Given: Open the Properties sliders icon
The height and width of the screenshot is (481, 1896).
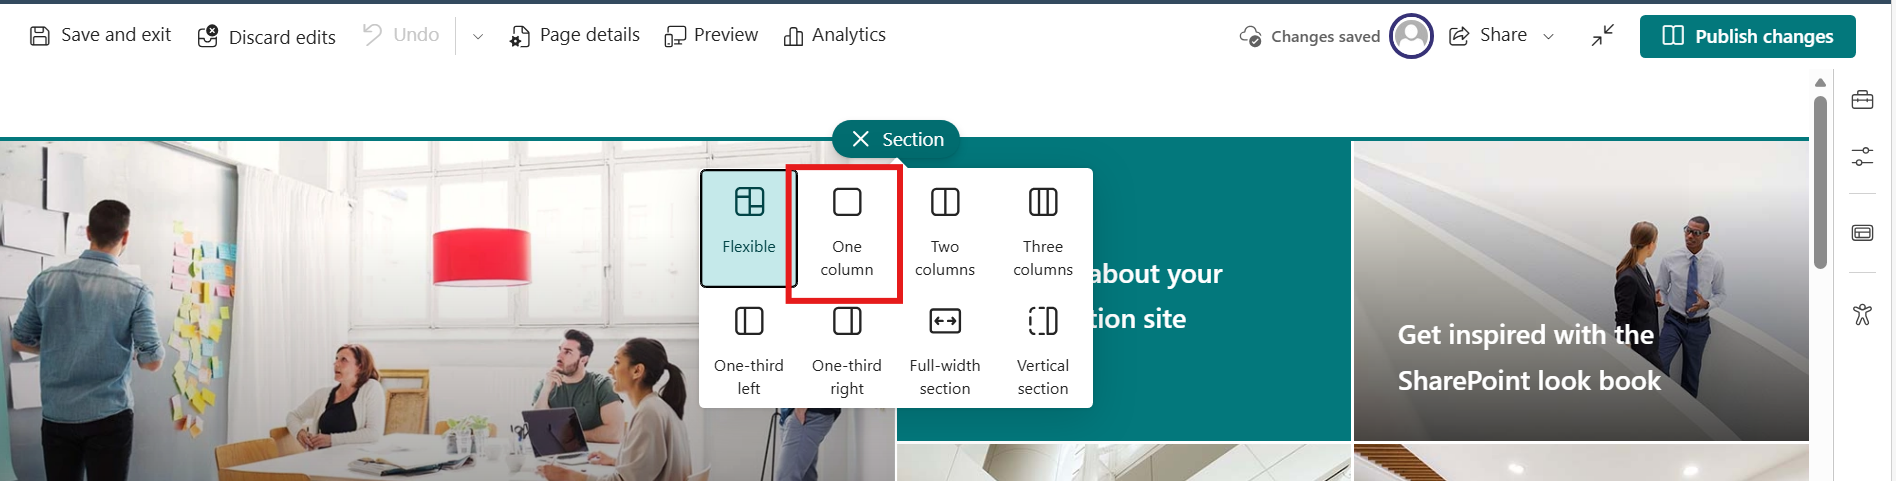Looking at the screenshot, I should pyautogui.click(x=1862, y=157).
